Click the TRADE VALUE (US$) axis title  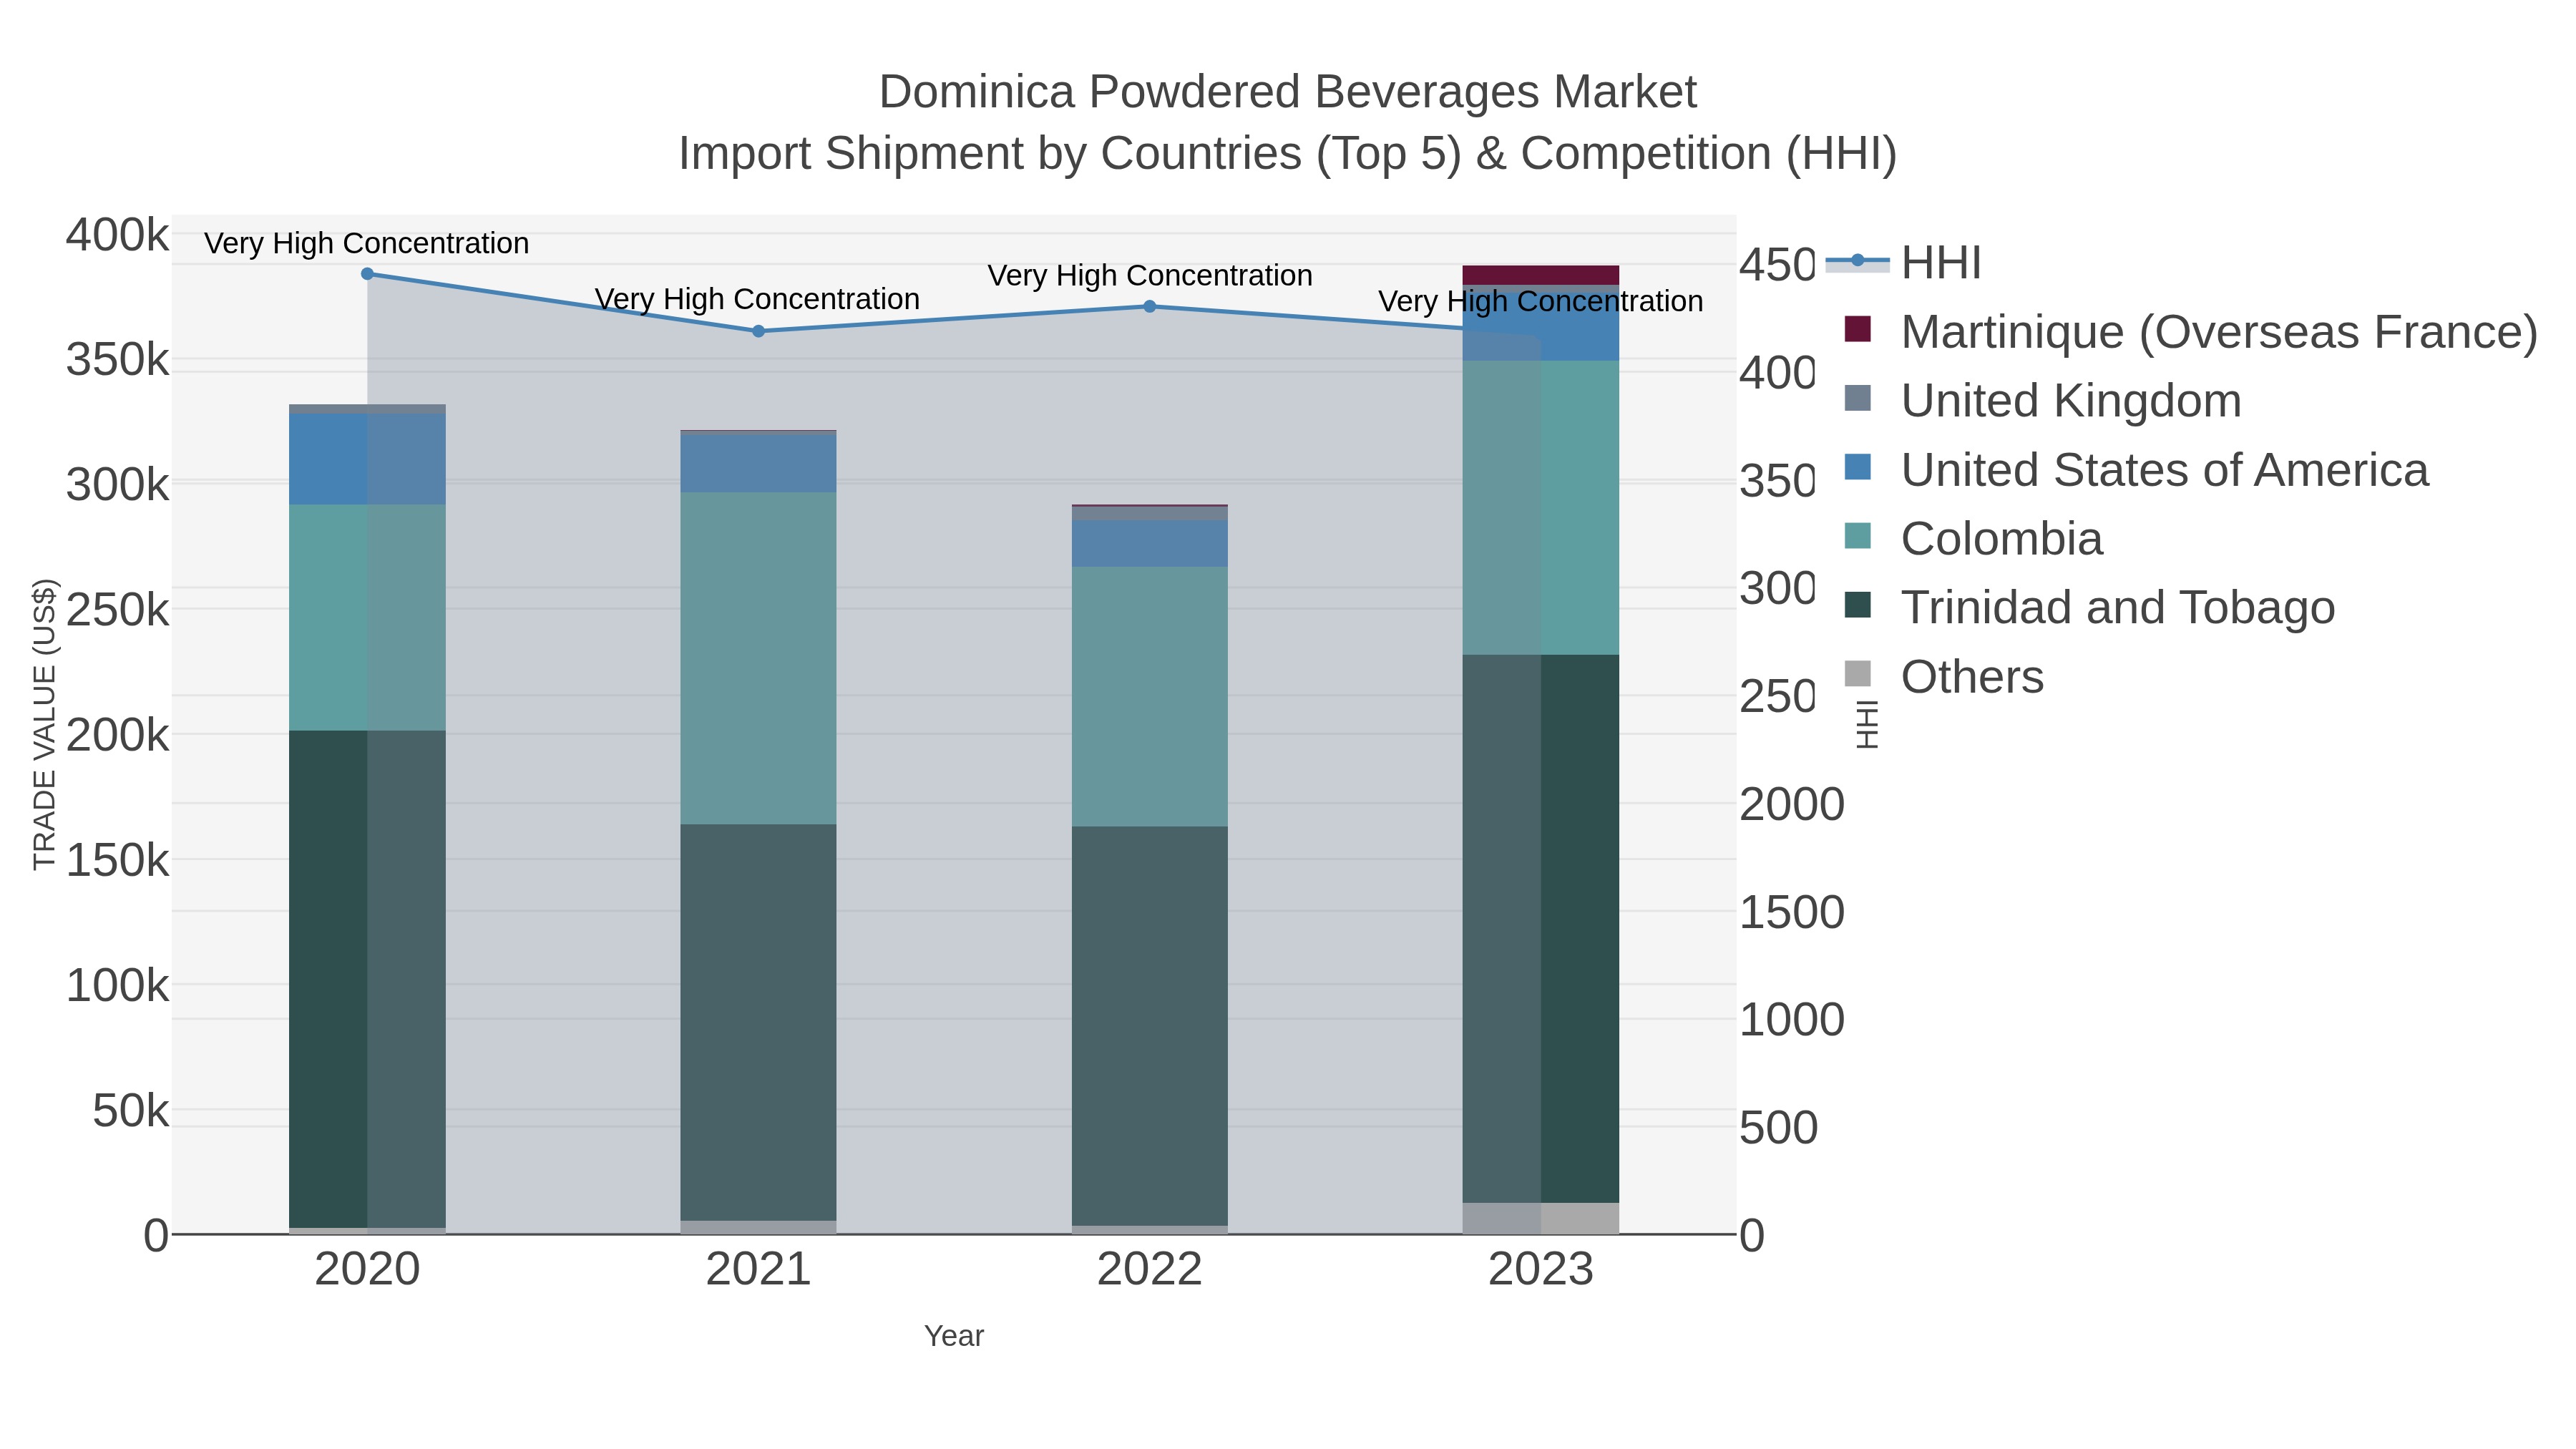point(45,724)
